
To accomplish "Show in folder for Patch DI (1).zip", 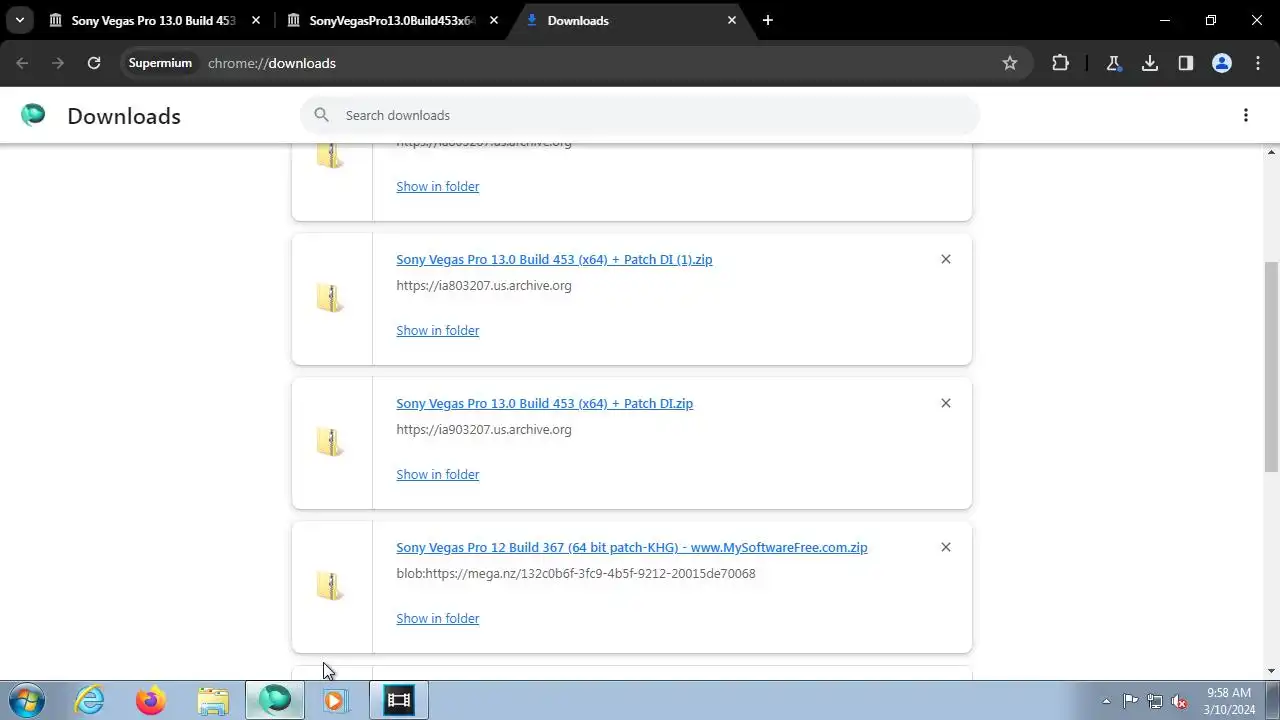I will (x=438, y=330).
